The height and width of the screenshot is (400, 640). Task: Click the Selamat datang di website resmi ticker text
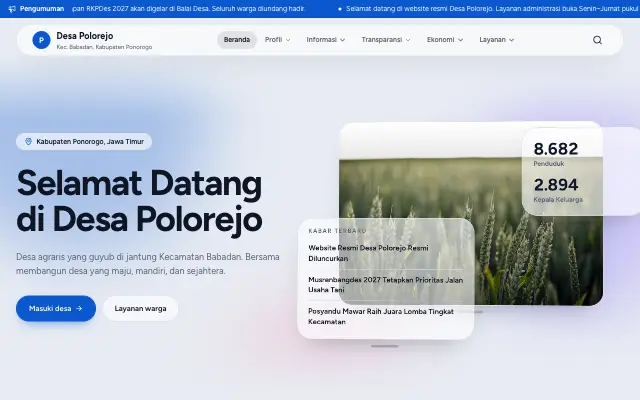(x=493, y=9)
